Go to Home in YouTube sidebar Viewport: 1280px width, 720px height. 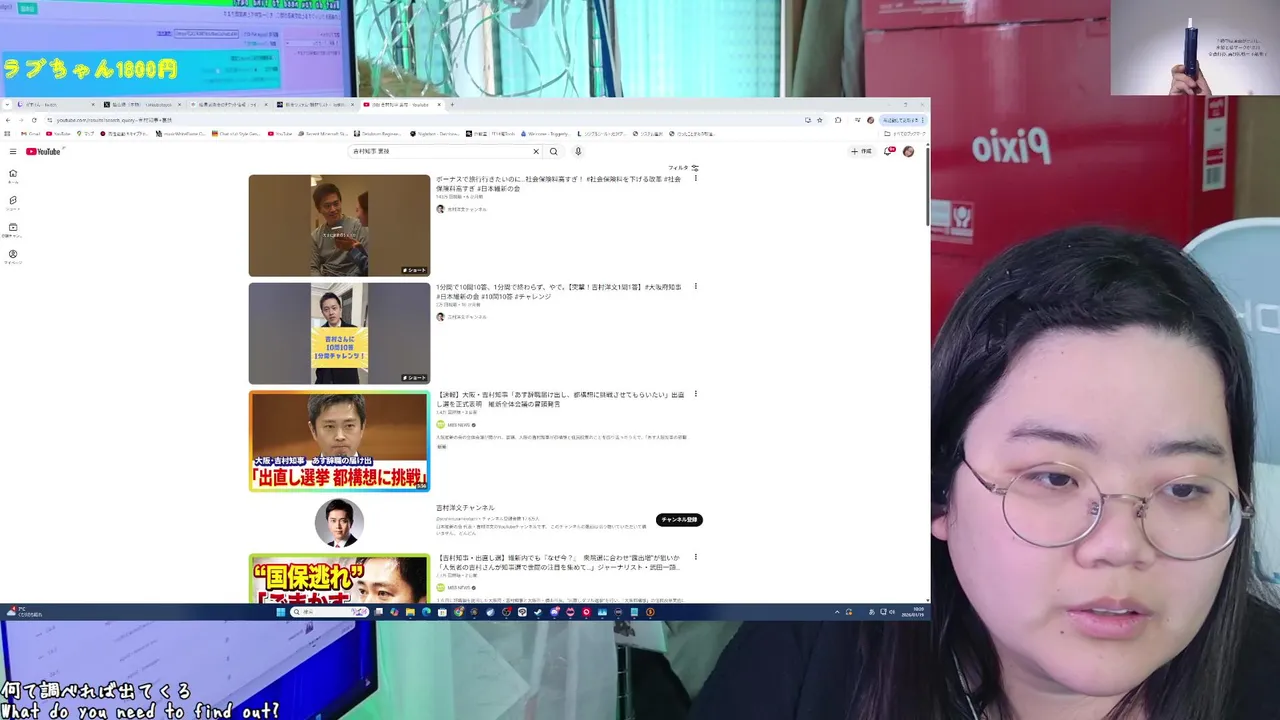coord(13,176)
